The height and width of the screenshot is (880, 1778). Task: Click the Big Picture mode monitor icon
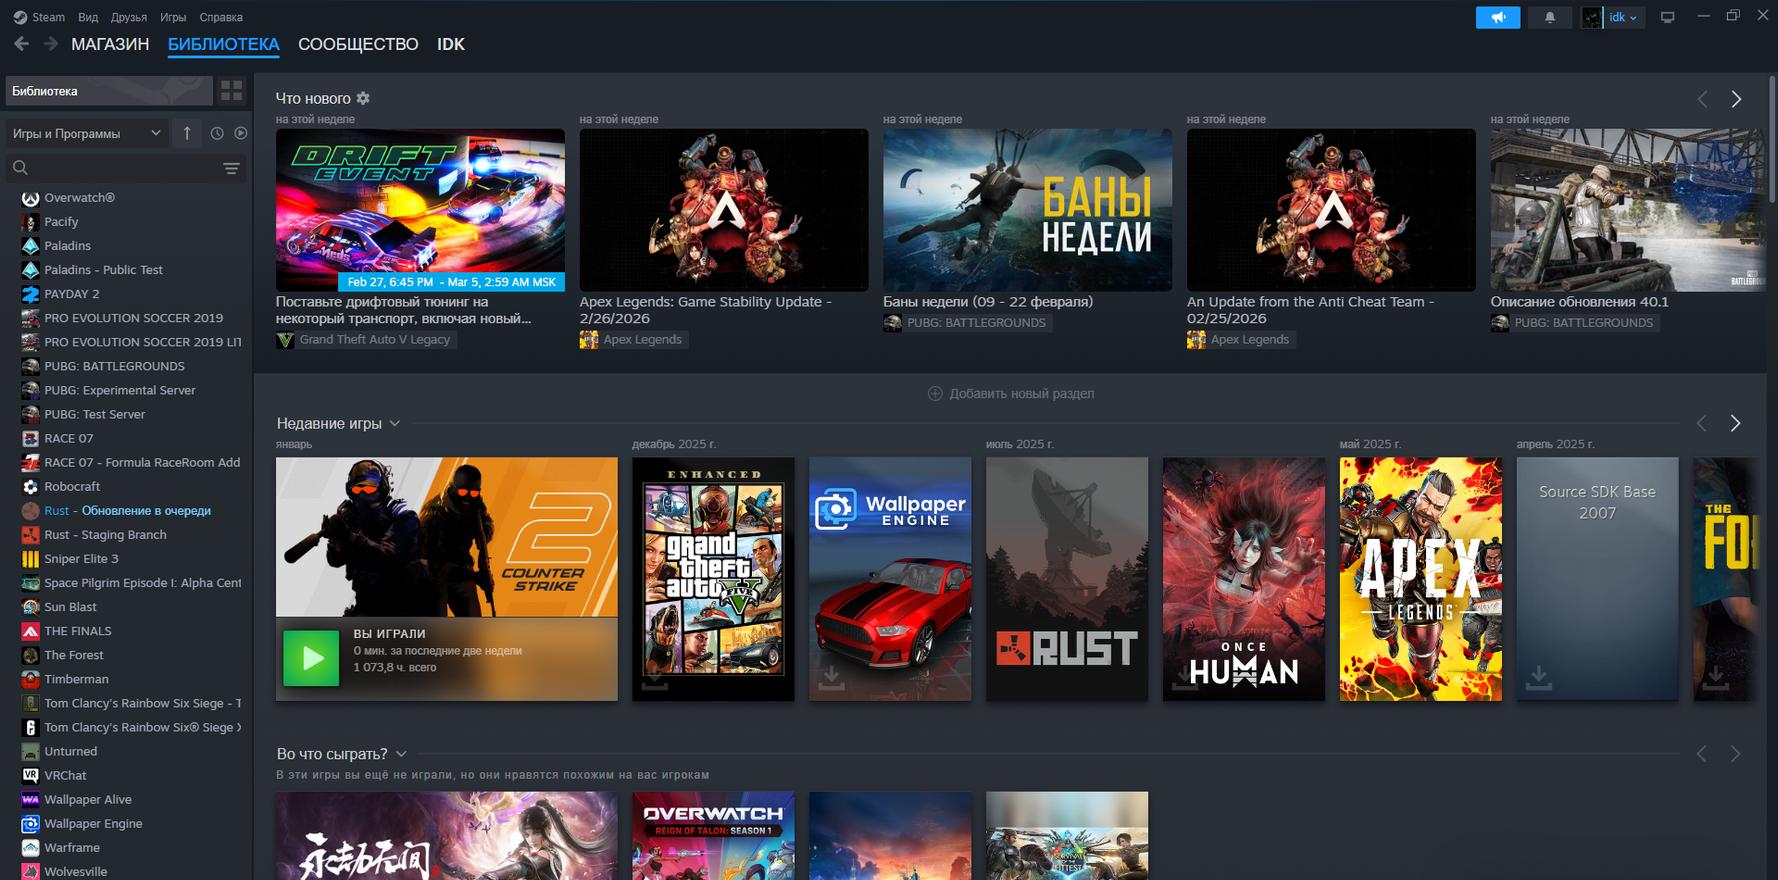(1667, 18)
